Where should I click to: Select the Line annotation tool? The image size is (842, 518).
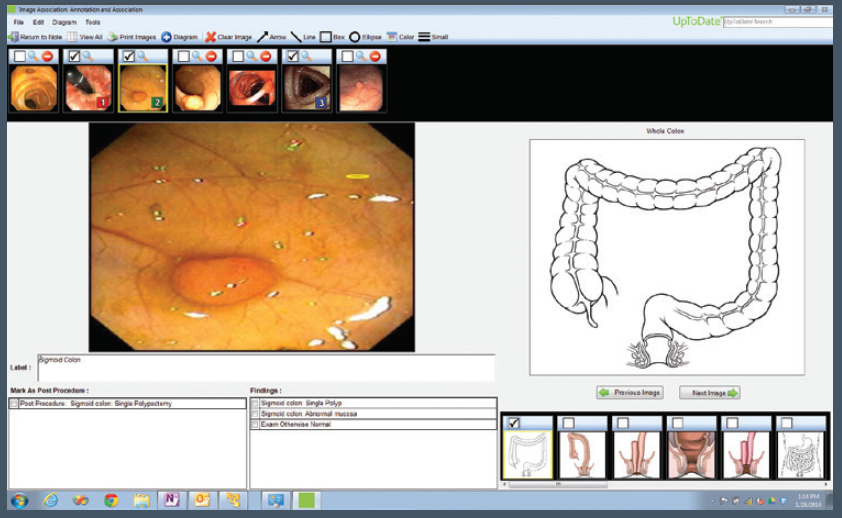[x=303, y=37]
